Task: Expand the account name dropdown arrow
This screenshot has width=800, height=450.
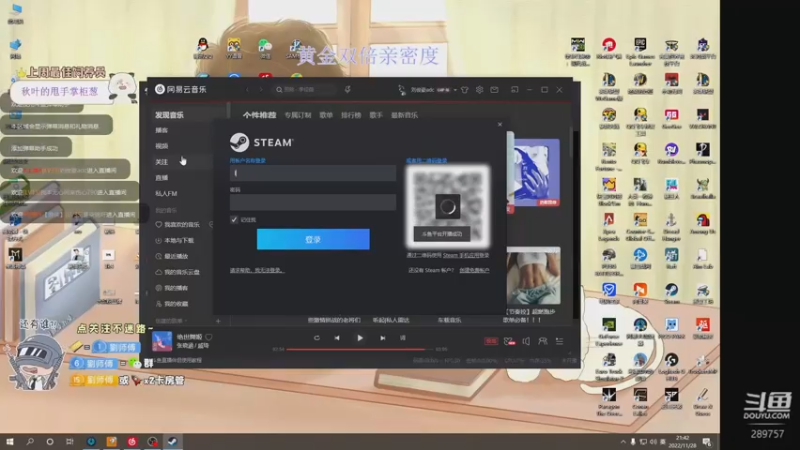Action: click(x=455, y=90)
